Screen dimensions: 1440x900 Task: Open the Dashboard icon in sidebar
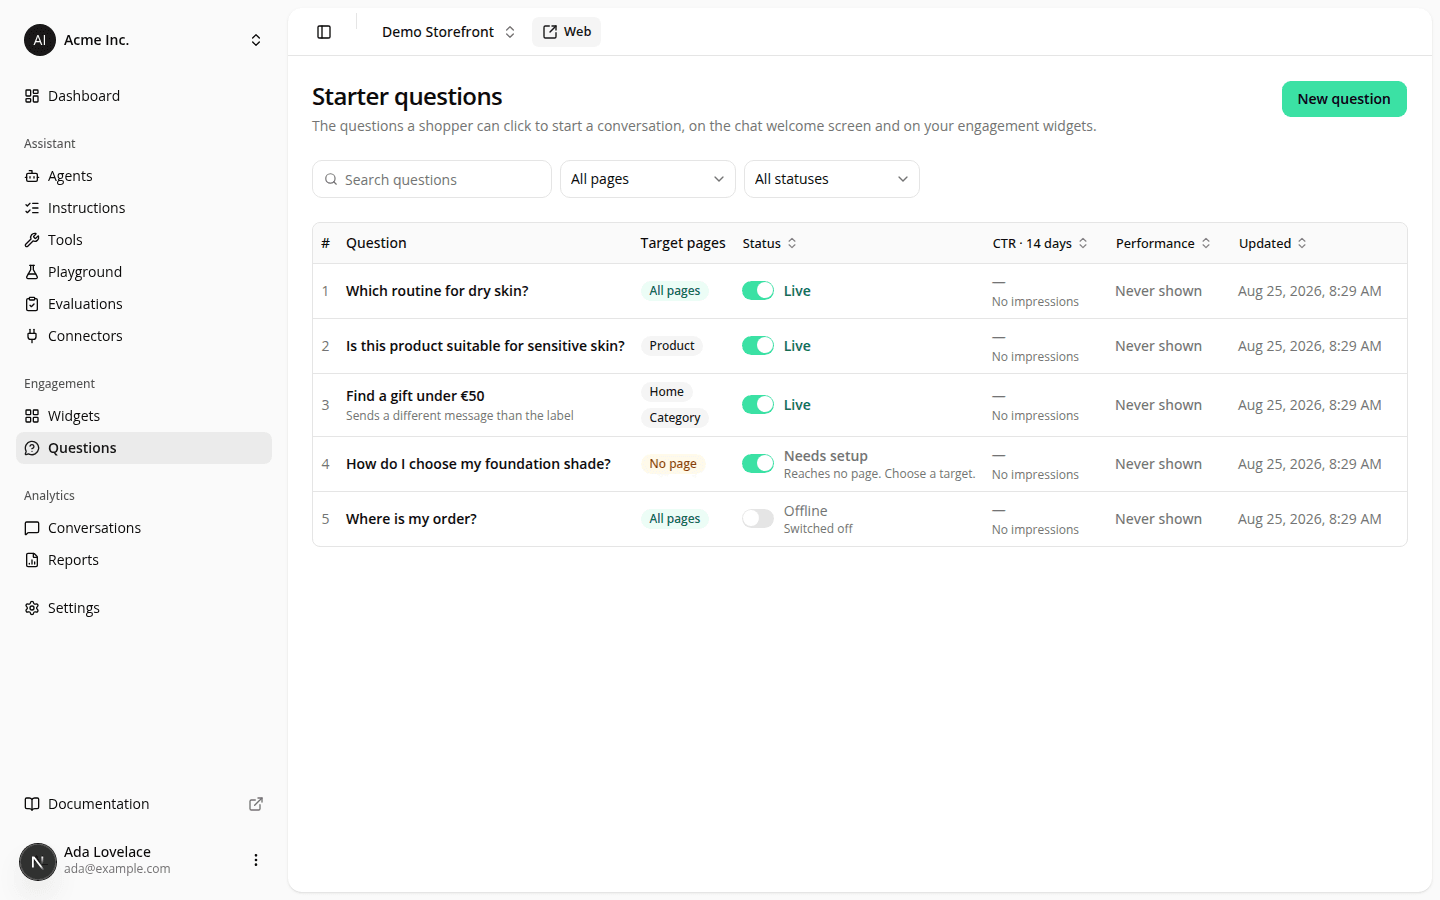32,96
